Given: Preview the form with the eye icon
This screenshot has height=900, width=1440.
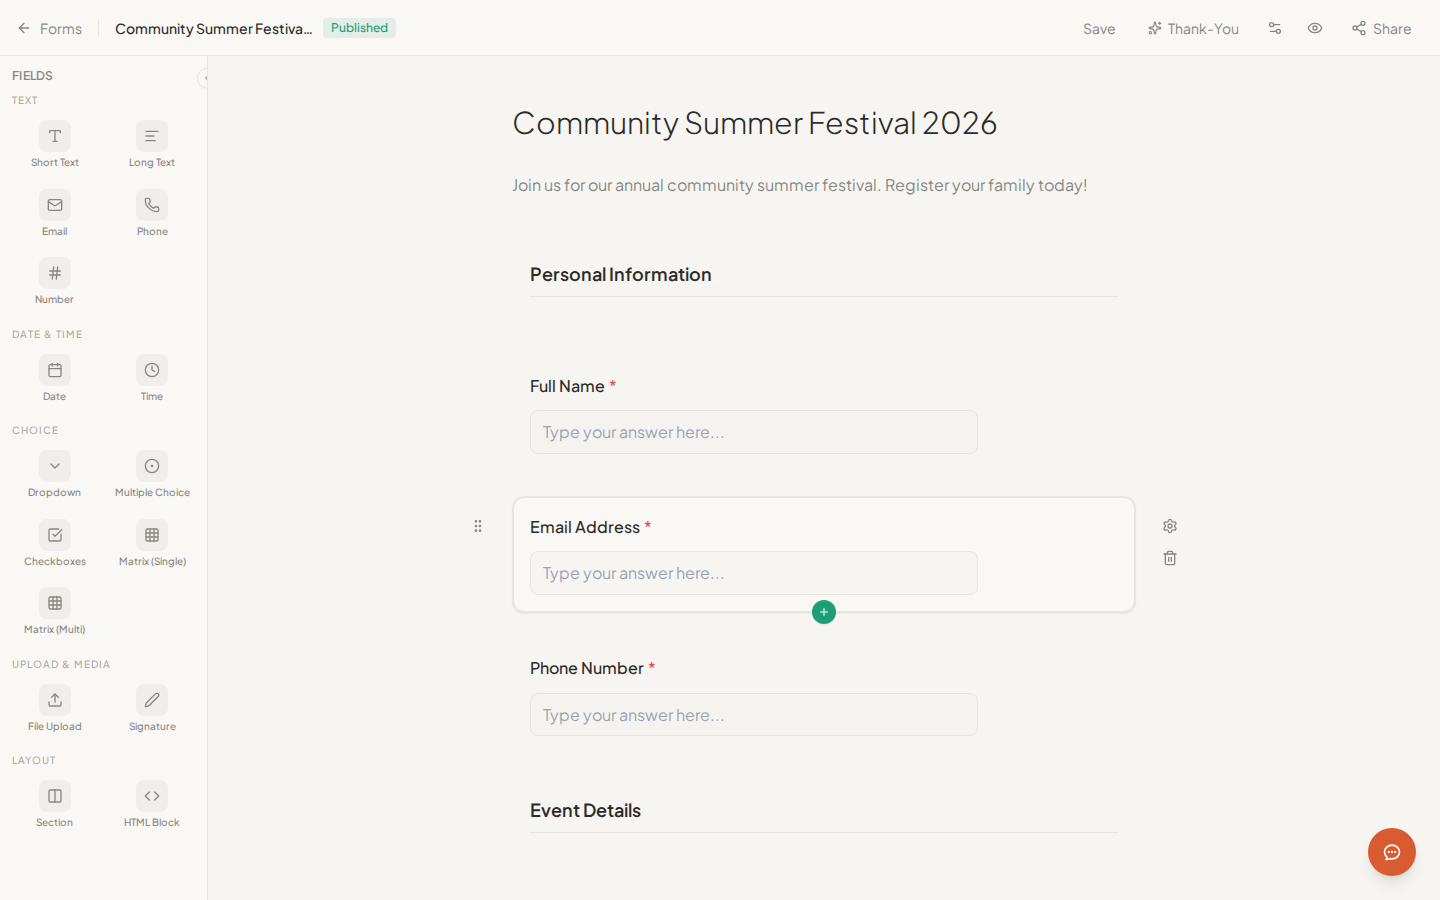Looking at the screenshot, I should (1314, 28).
